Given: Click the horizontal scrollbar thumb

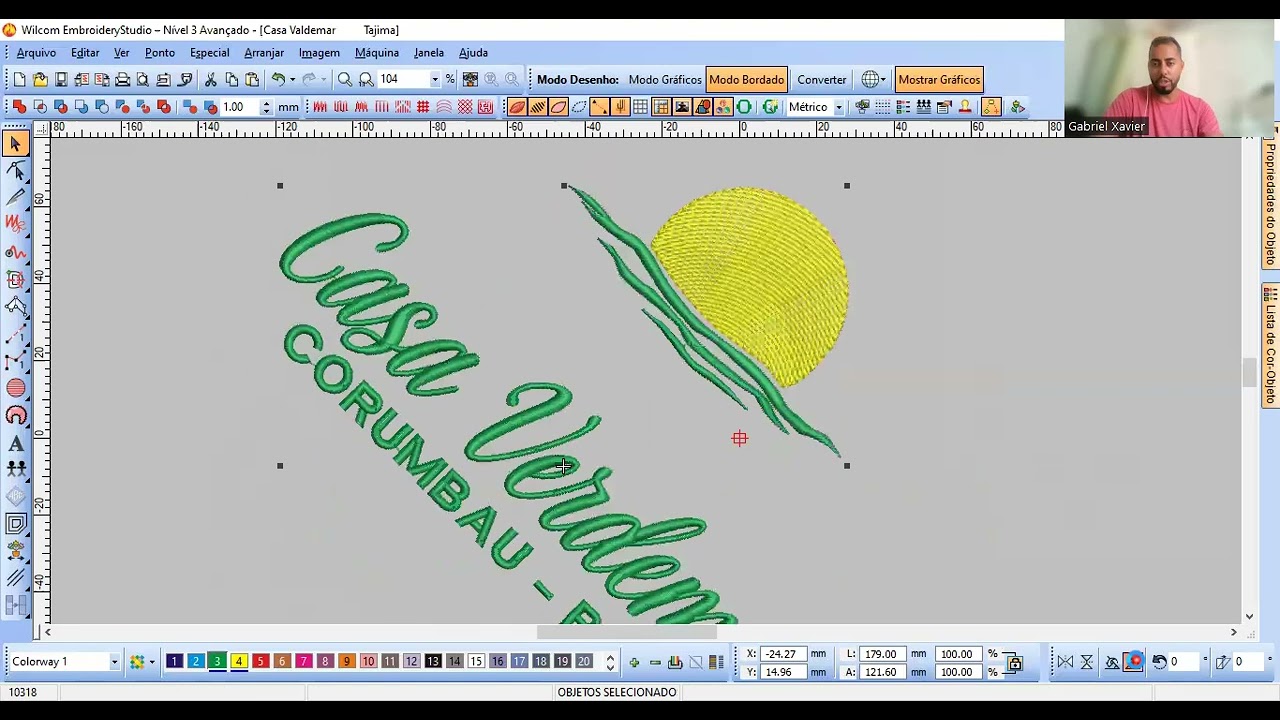Looking at the screenshot, I should 627,632.
